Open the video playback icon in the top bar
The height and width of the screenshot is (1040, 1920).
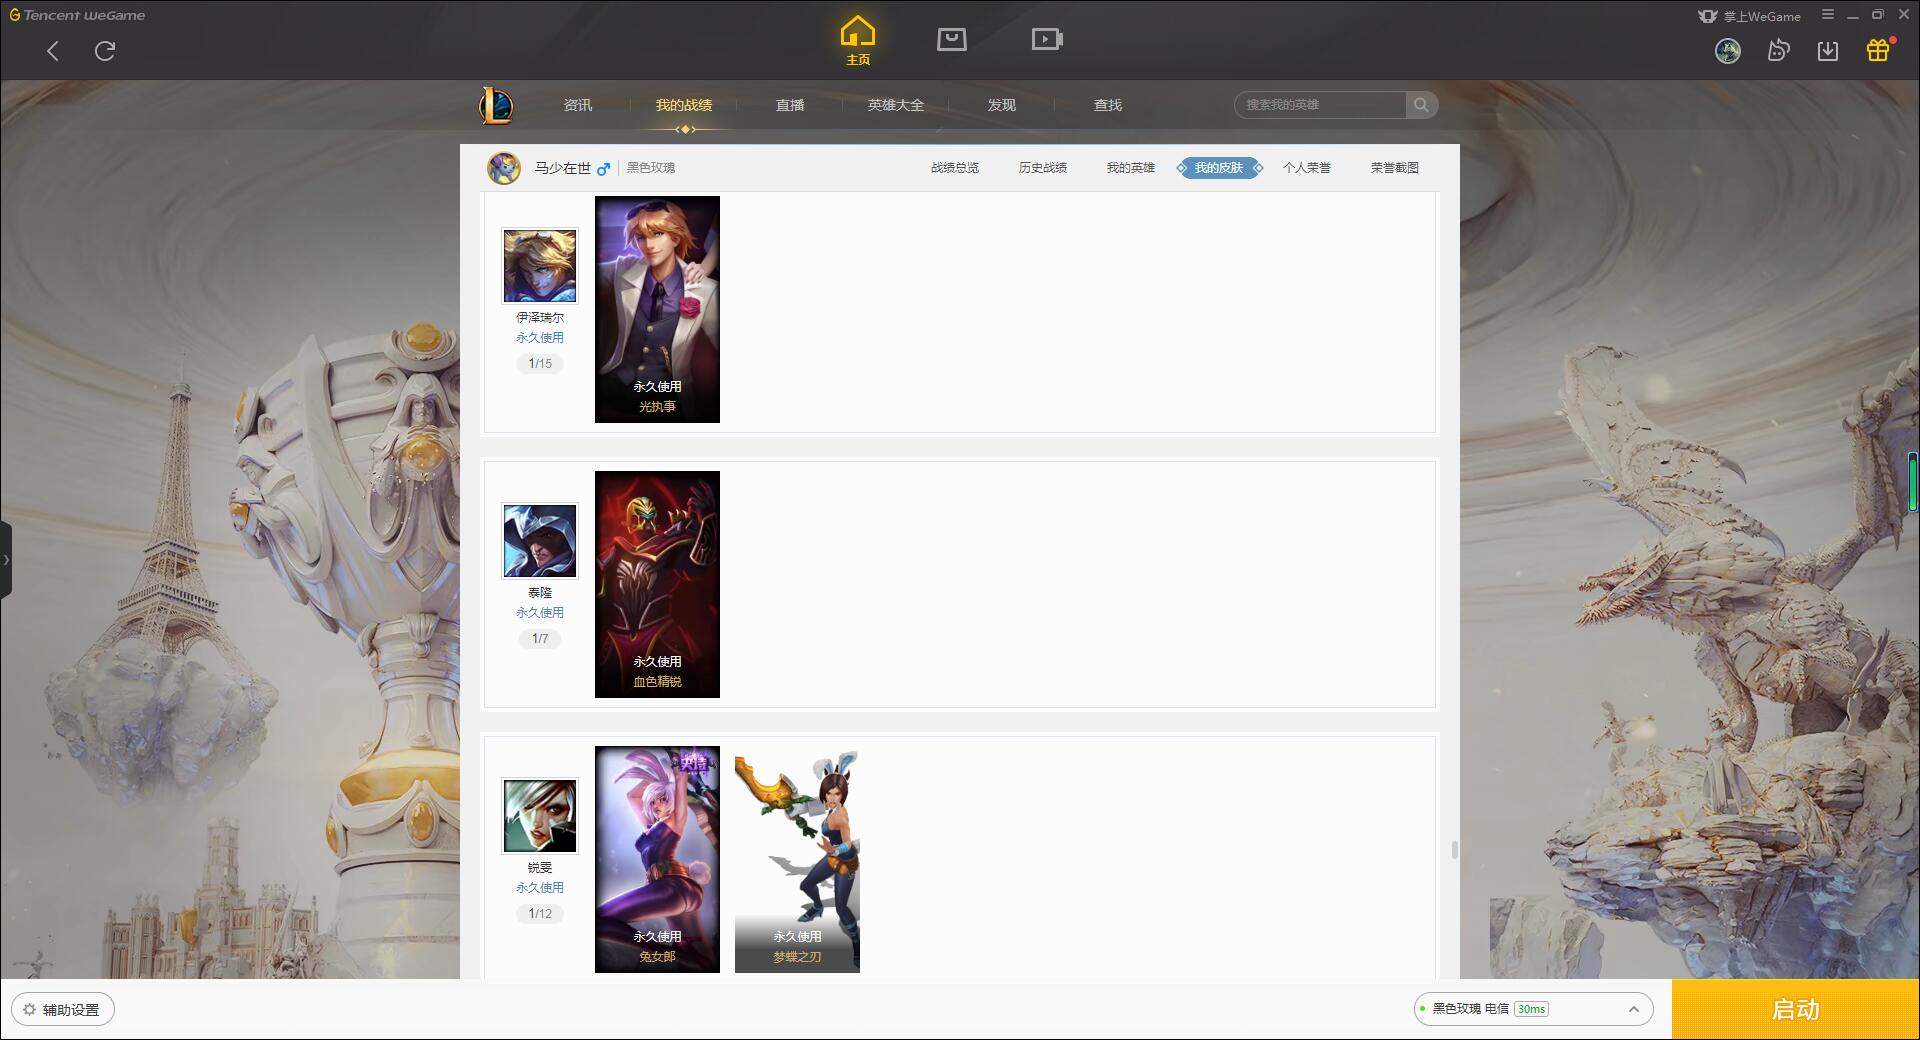click(x=1047, y=39)
